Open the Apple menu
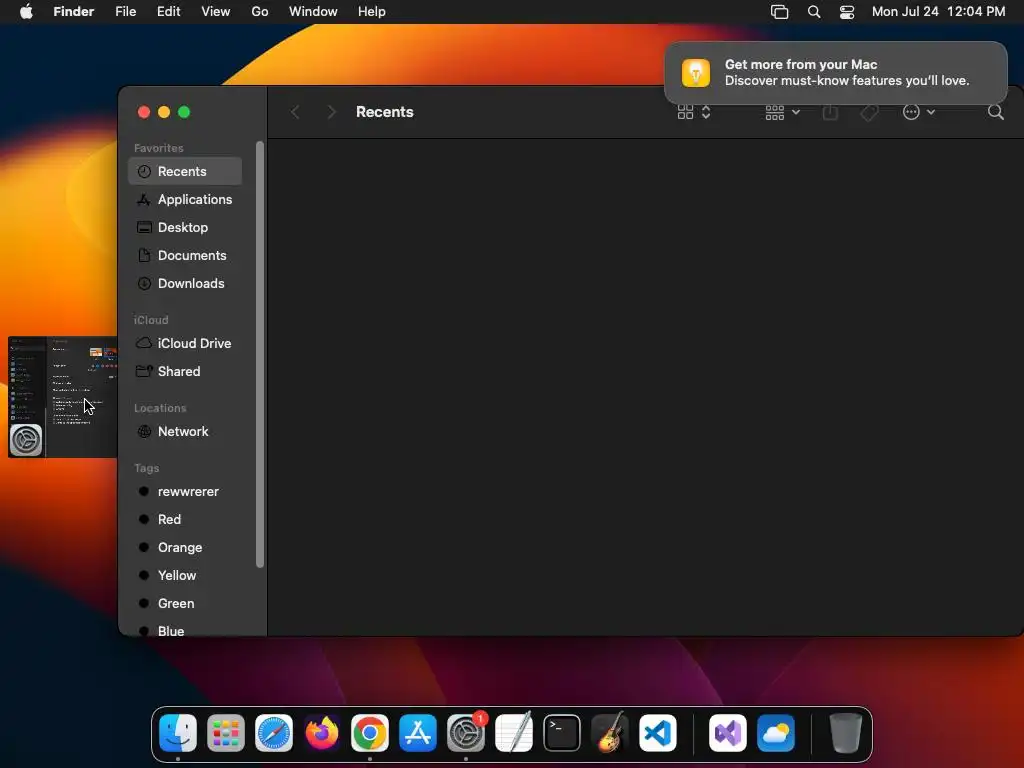Screen dimensions: 1024x768 point(26,11)
